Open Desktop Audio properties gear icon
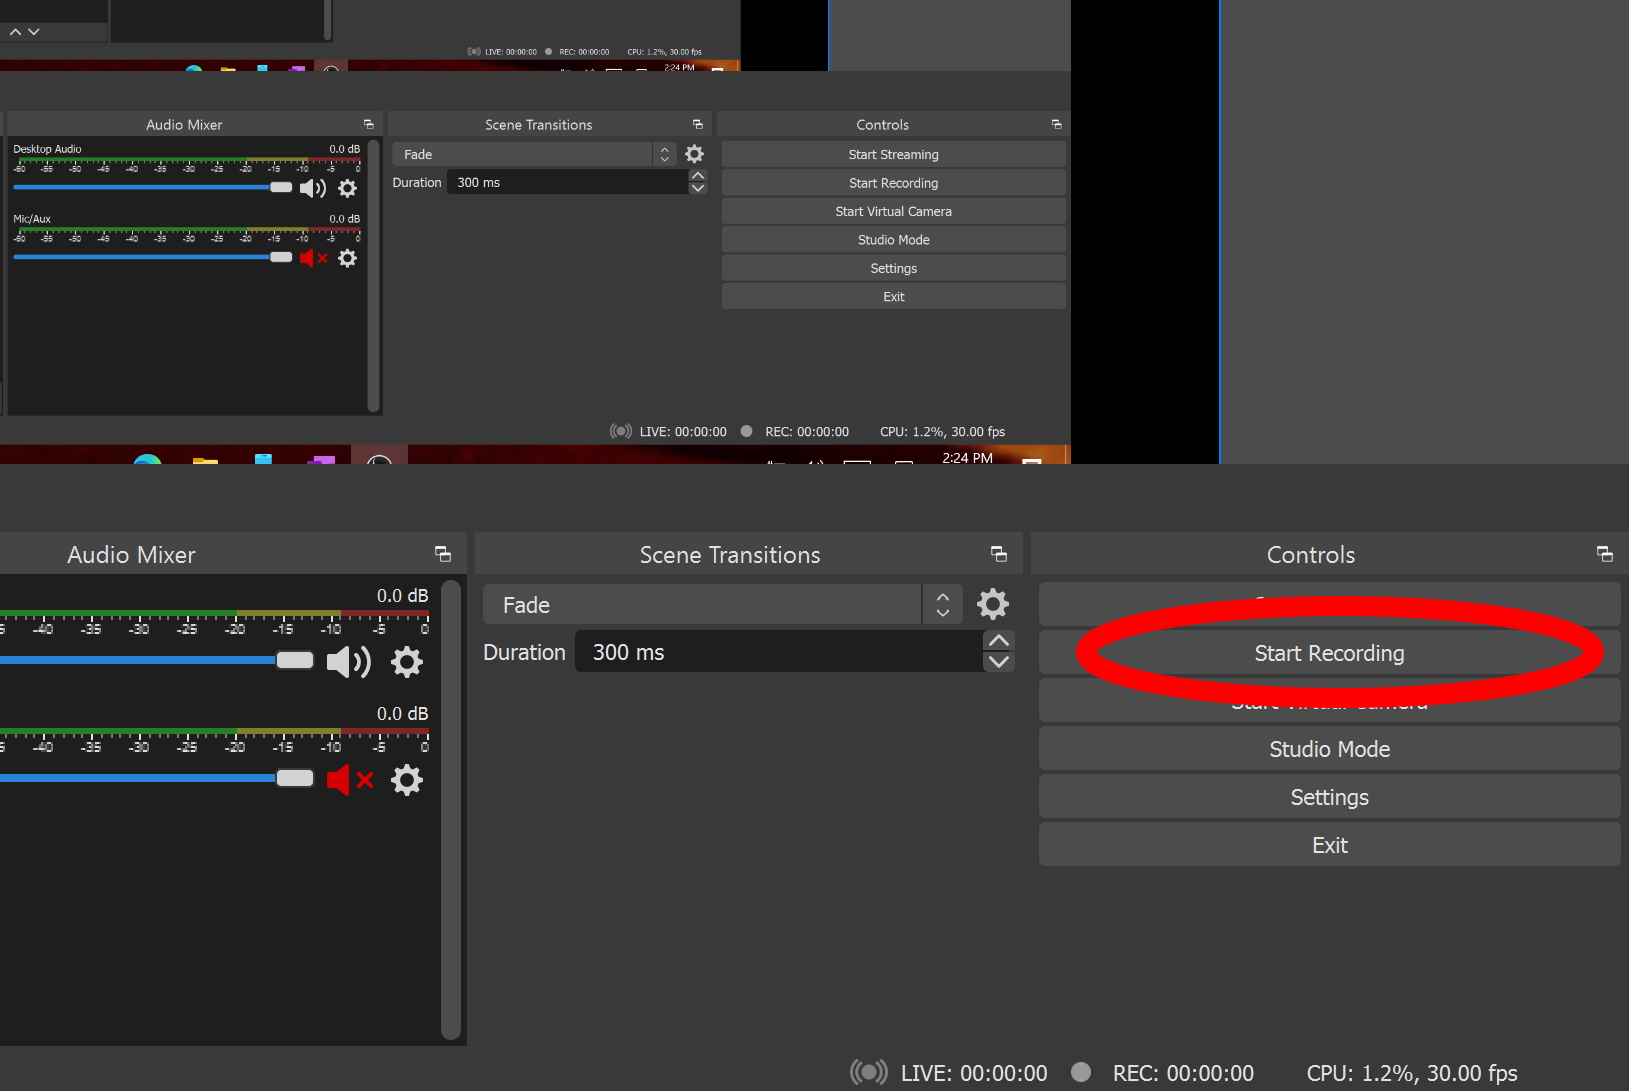This screenshot has height=1091, width=1629. coord(406,661)
